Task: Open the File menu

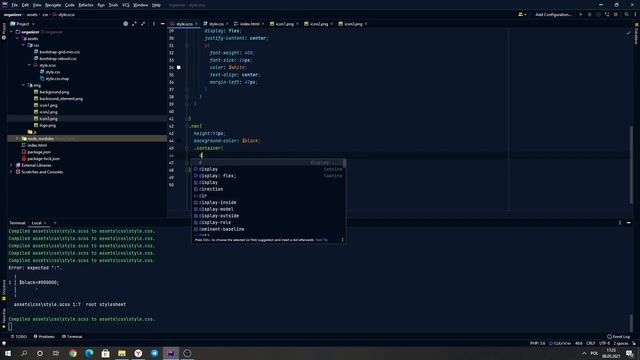Action: click(x=14, y=5)
